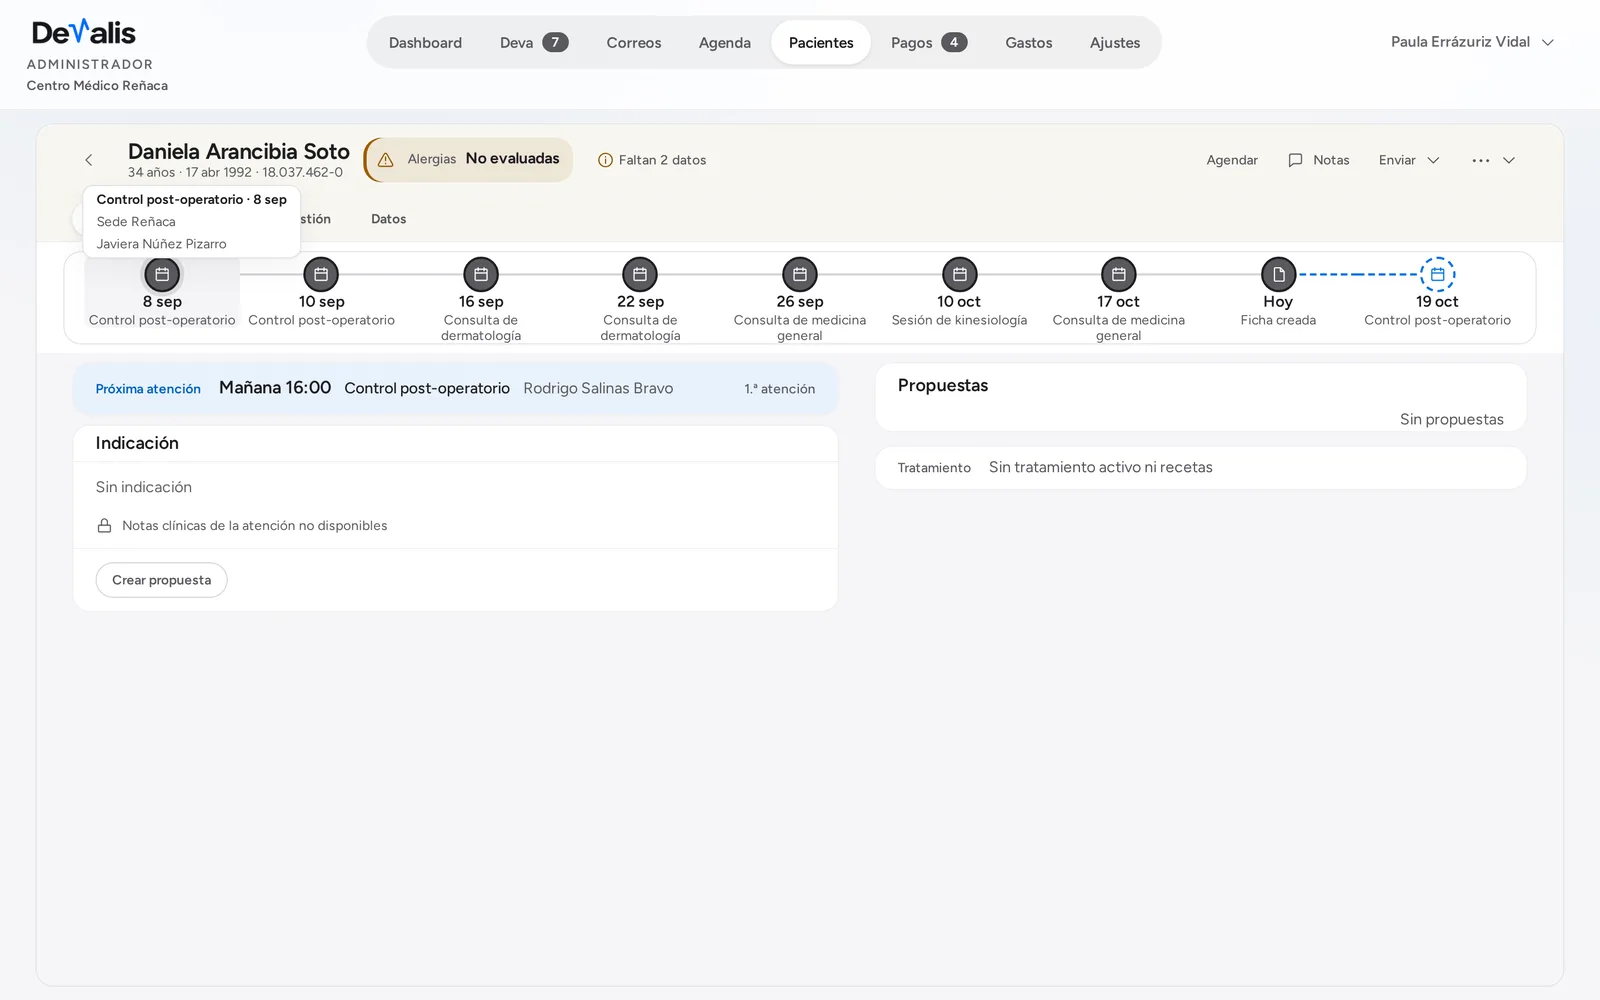Image resolution: width=1600 pixels, height=1000 pixels.
Task: Click the Crear propuesta button
Action: (162, 580)
